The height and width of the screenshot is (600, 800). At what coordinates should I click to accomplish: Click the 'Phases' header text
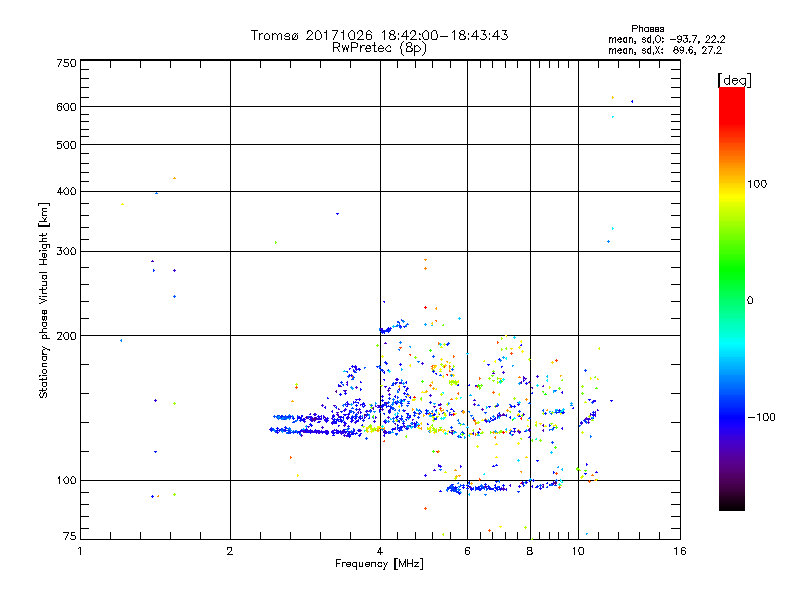(x=647, y=29)
